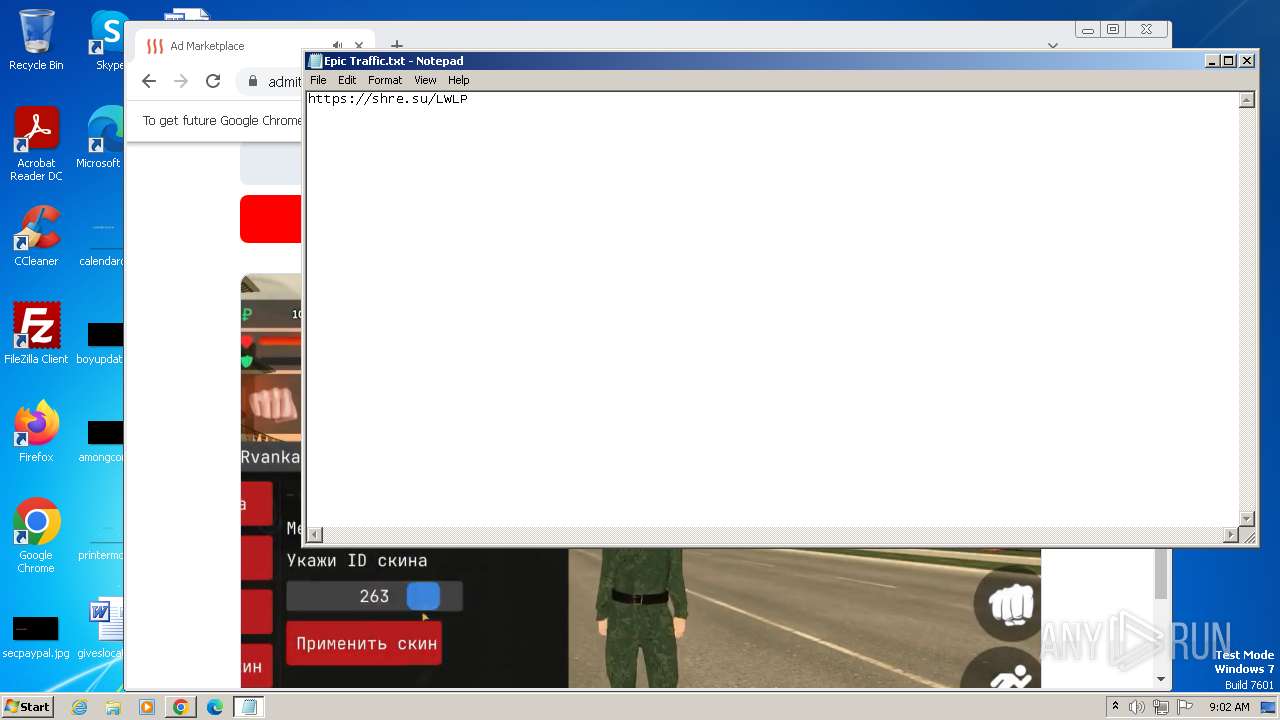
Task: Click the red Применить скин button
Action: [366, 643]
